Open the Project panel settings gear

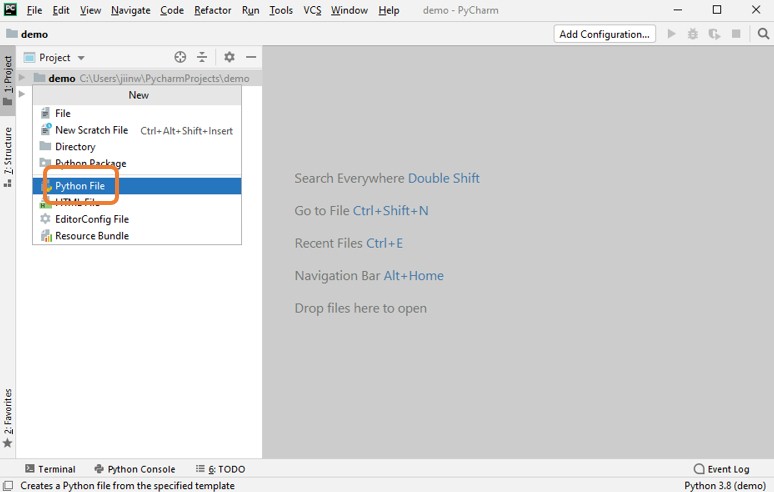(229, 57)
